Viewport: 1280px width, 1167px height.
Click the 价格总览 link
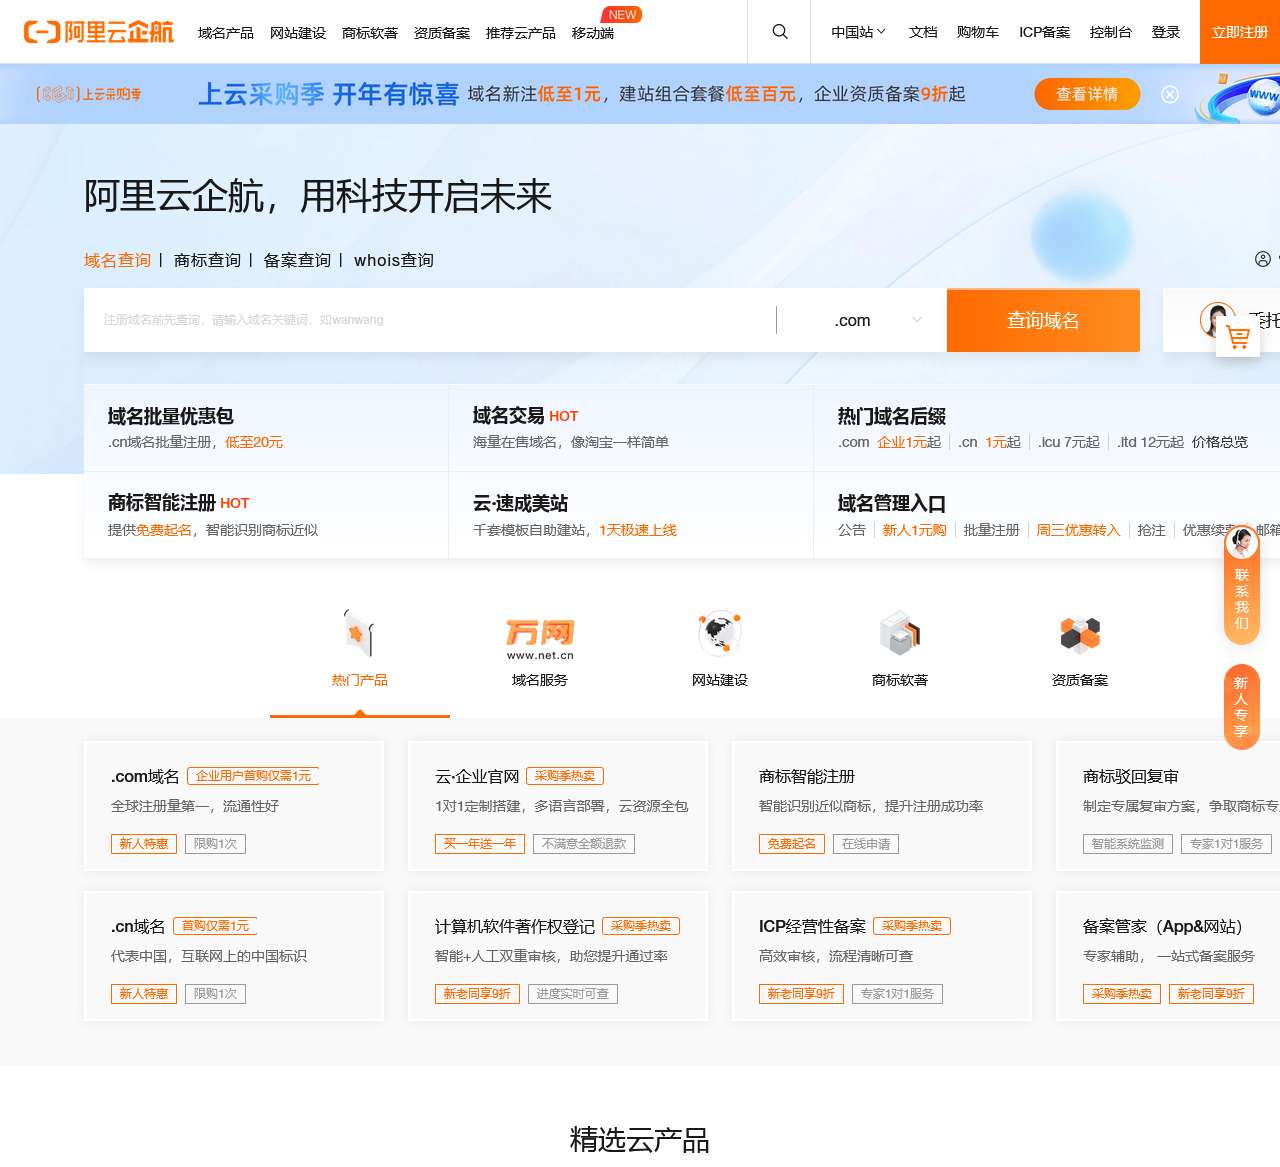click(x=1220, y=442)
